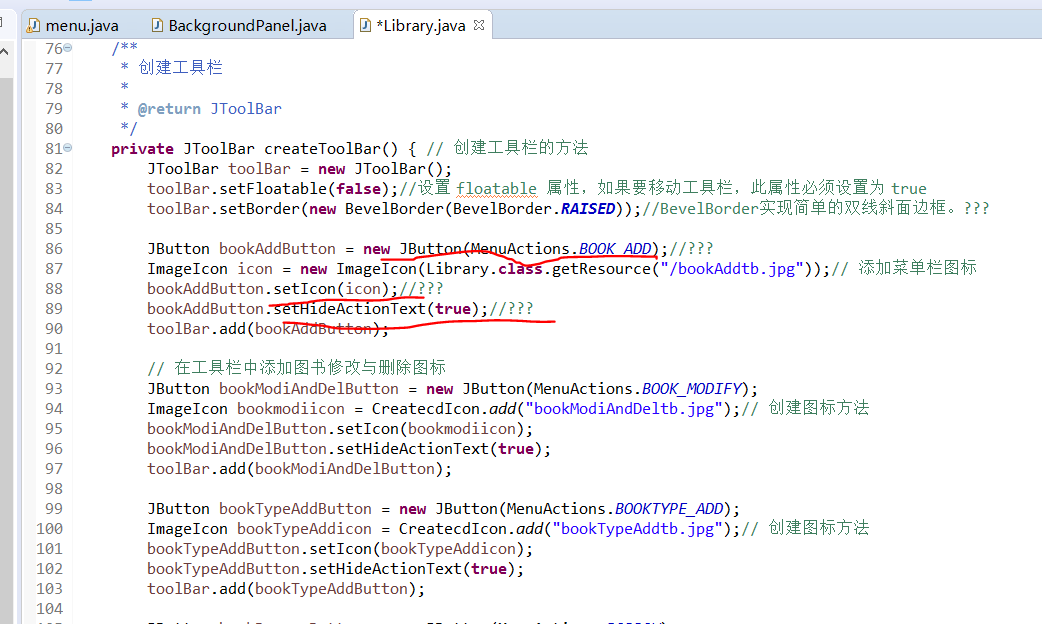The width and height of the screenshot is (1042, 624).
Task: Place cursor on the comment 创建工具栏 on line 77
Action: coord(180,68)
